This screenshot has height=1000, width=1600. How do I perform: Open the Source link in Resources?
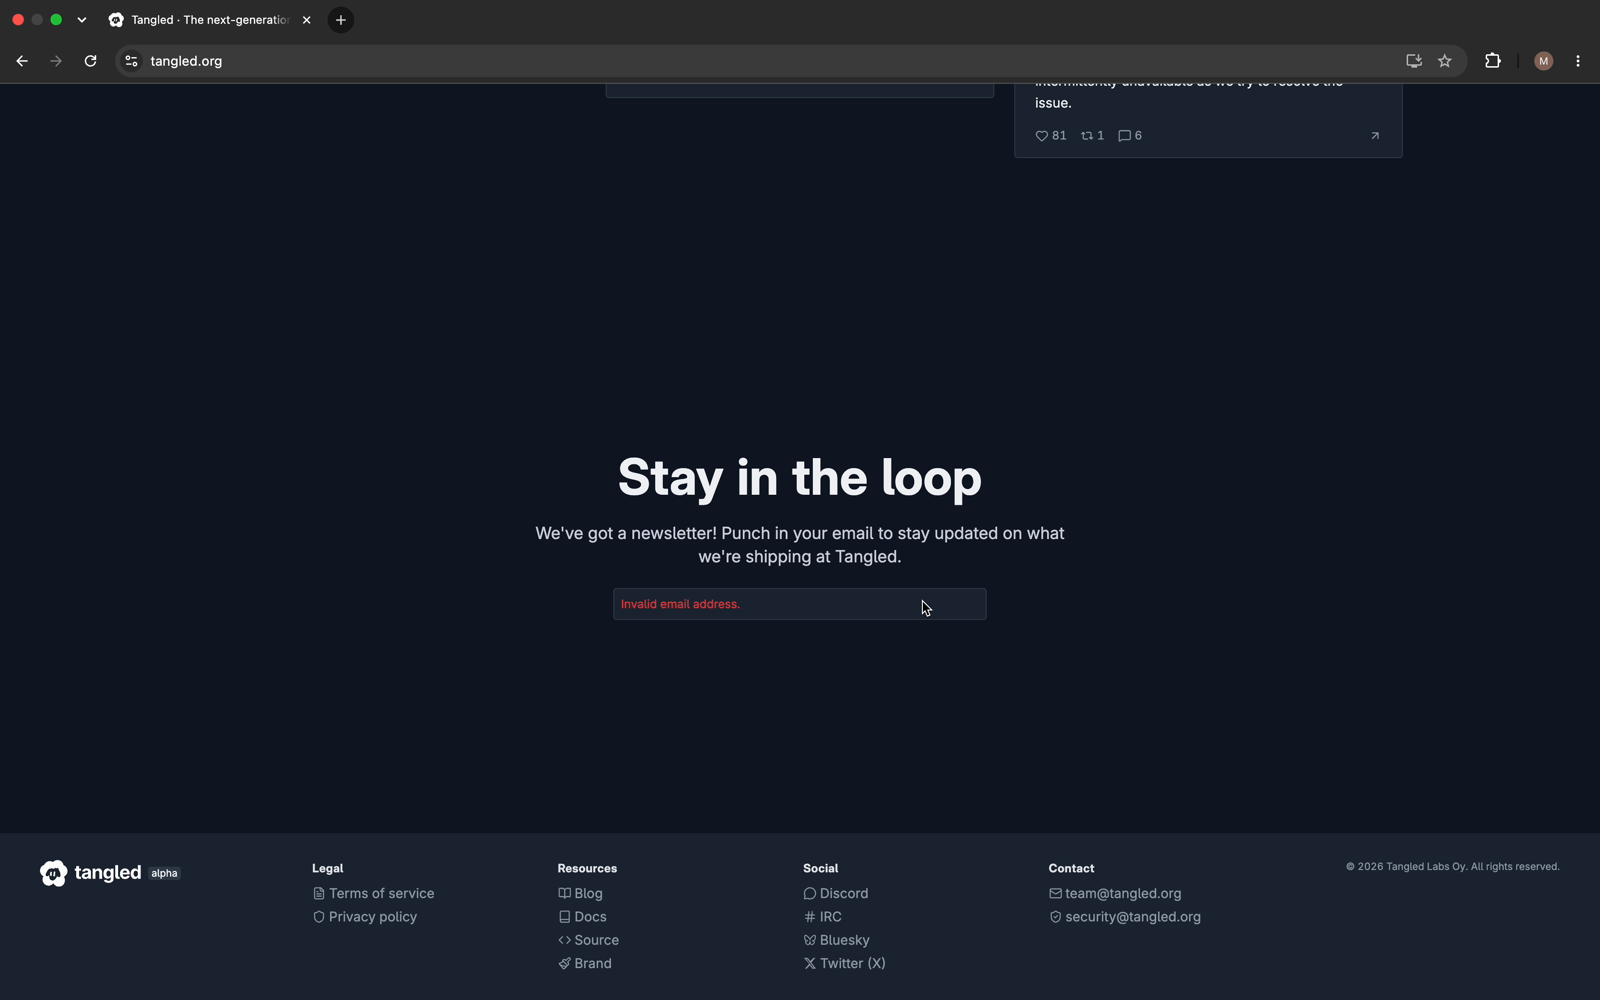click(588, 940)
